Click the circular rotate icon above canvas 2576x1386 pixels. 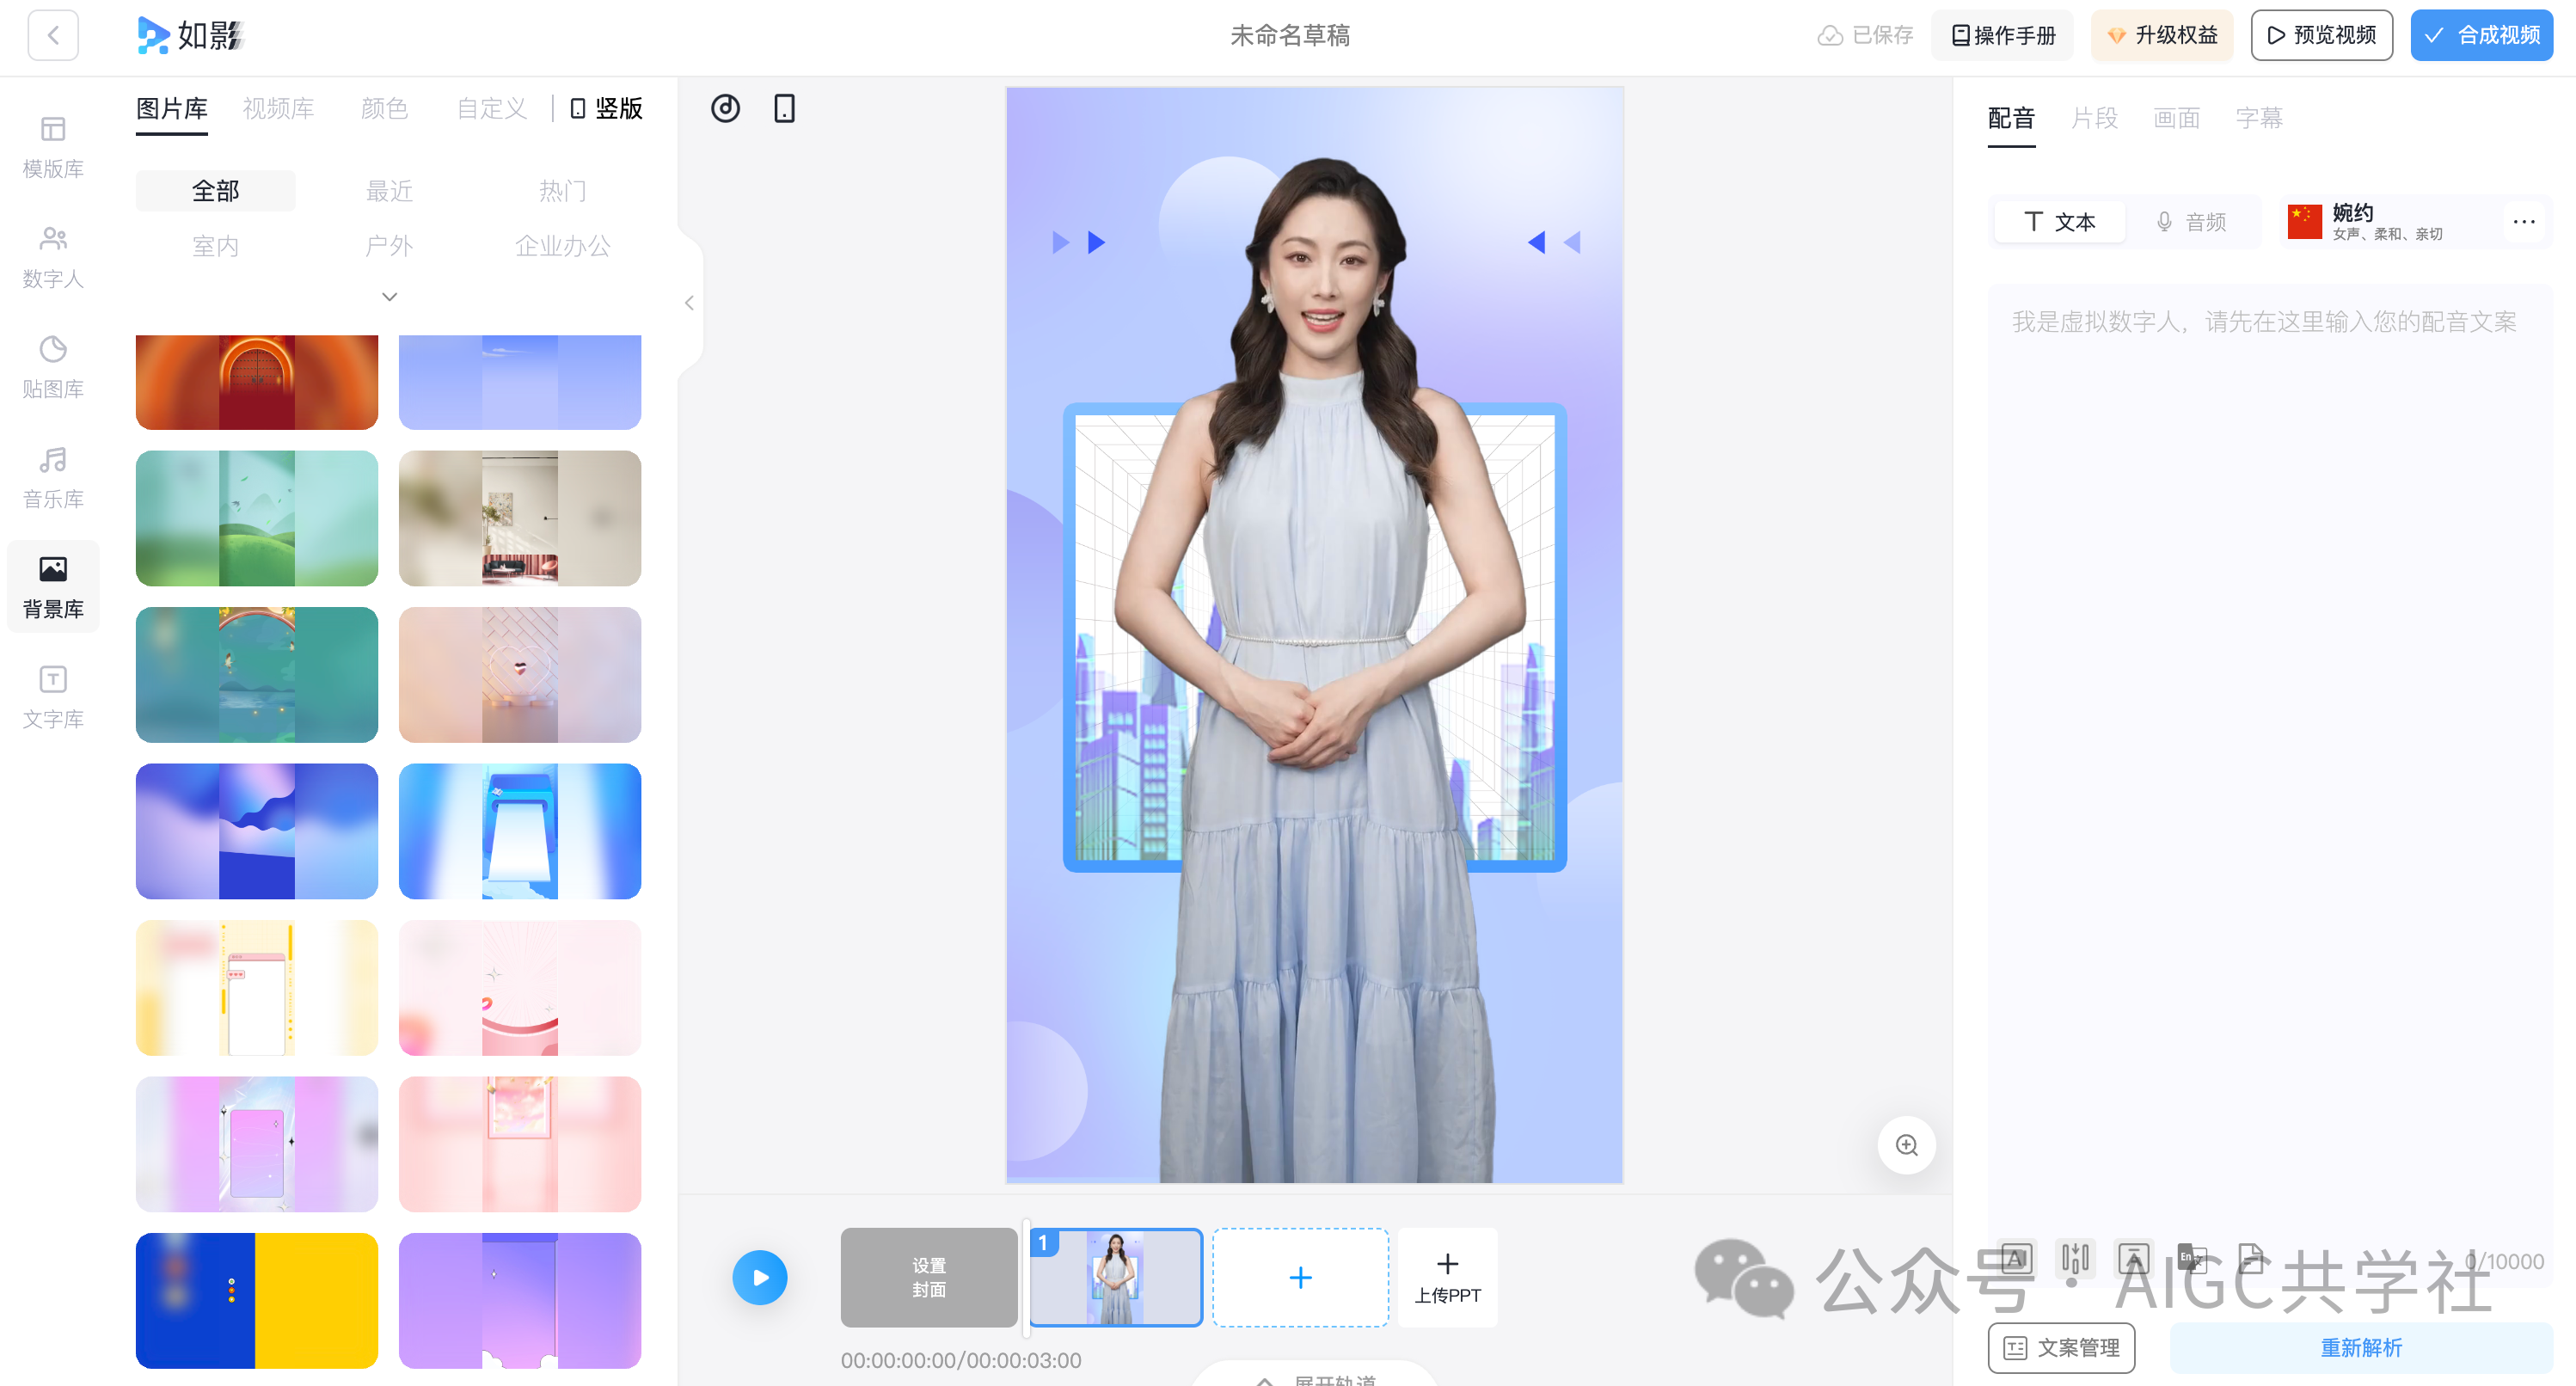coord(725,108)
